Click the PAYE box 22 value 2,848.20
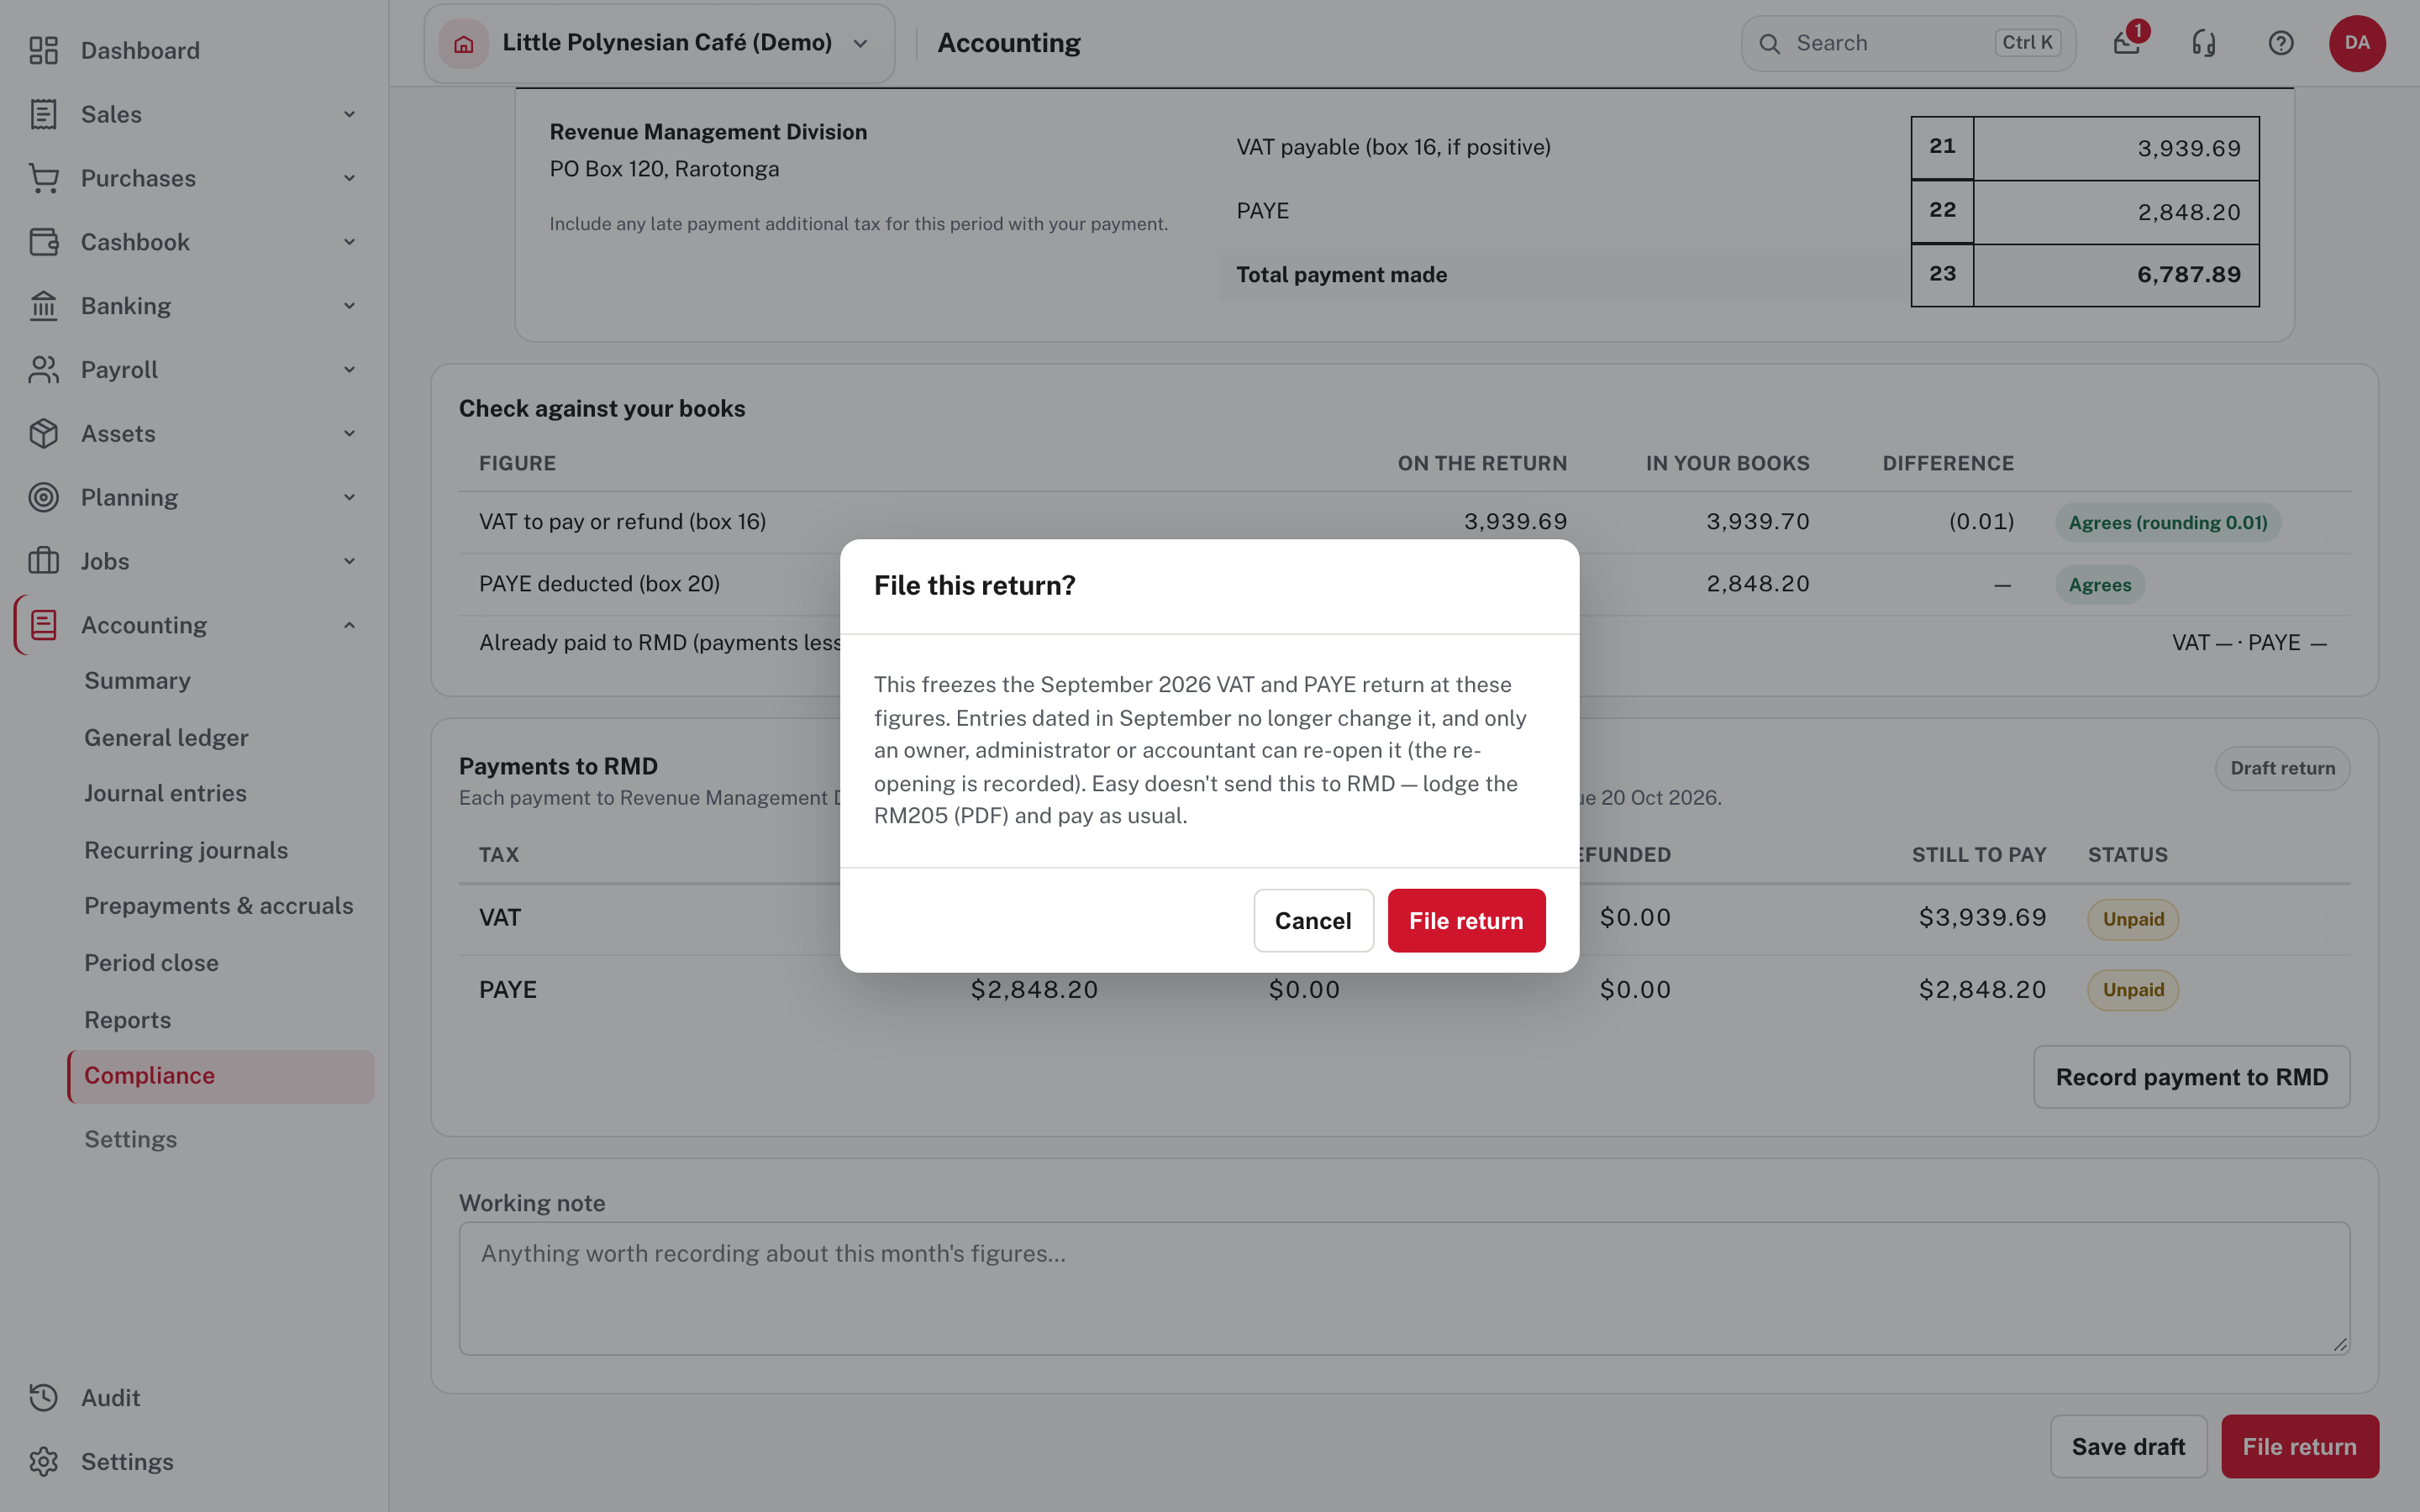2420x1512 pixels. point(2189,212)
